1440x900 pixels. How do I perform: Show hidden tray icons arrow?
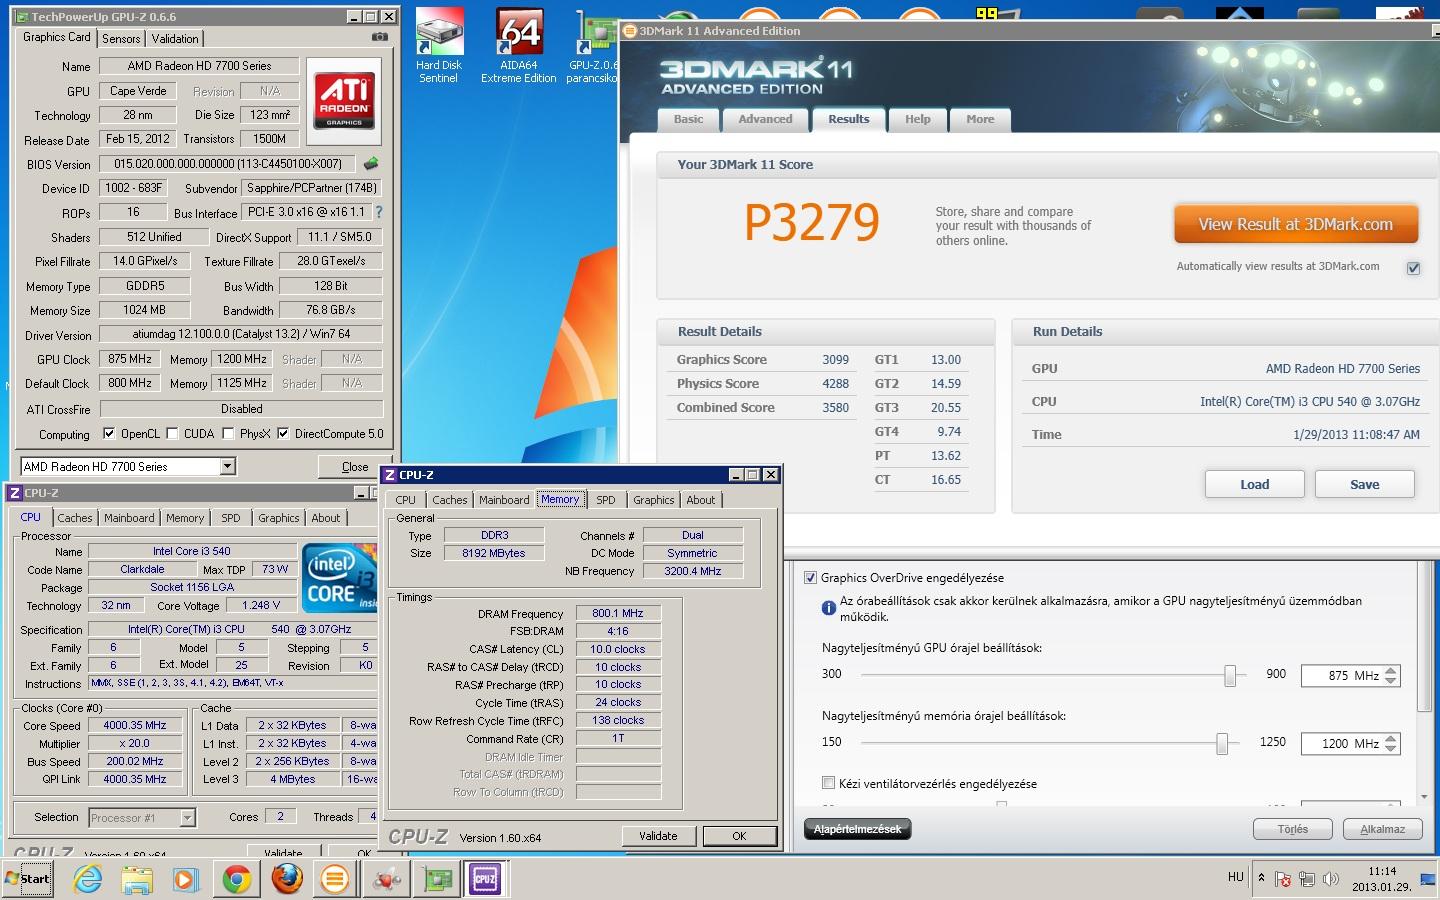[1261, 878]
